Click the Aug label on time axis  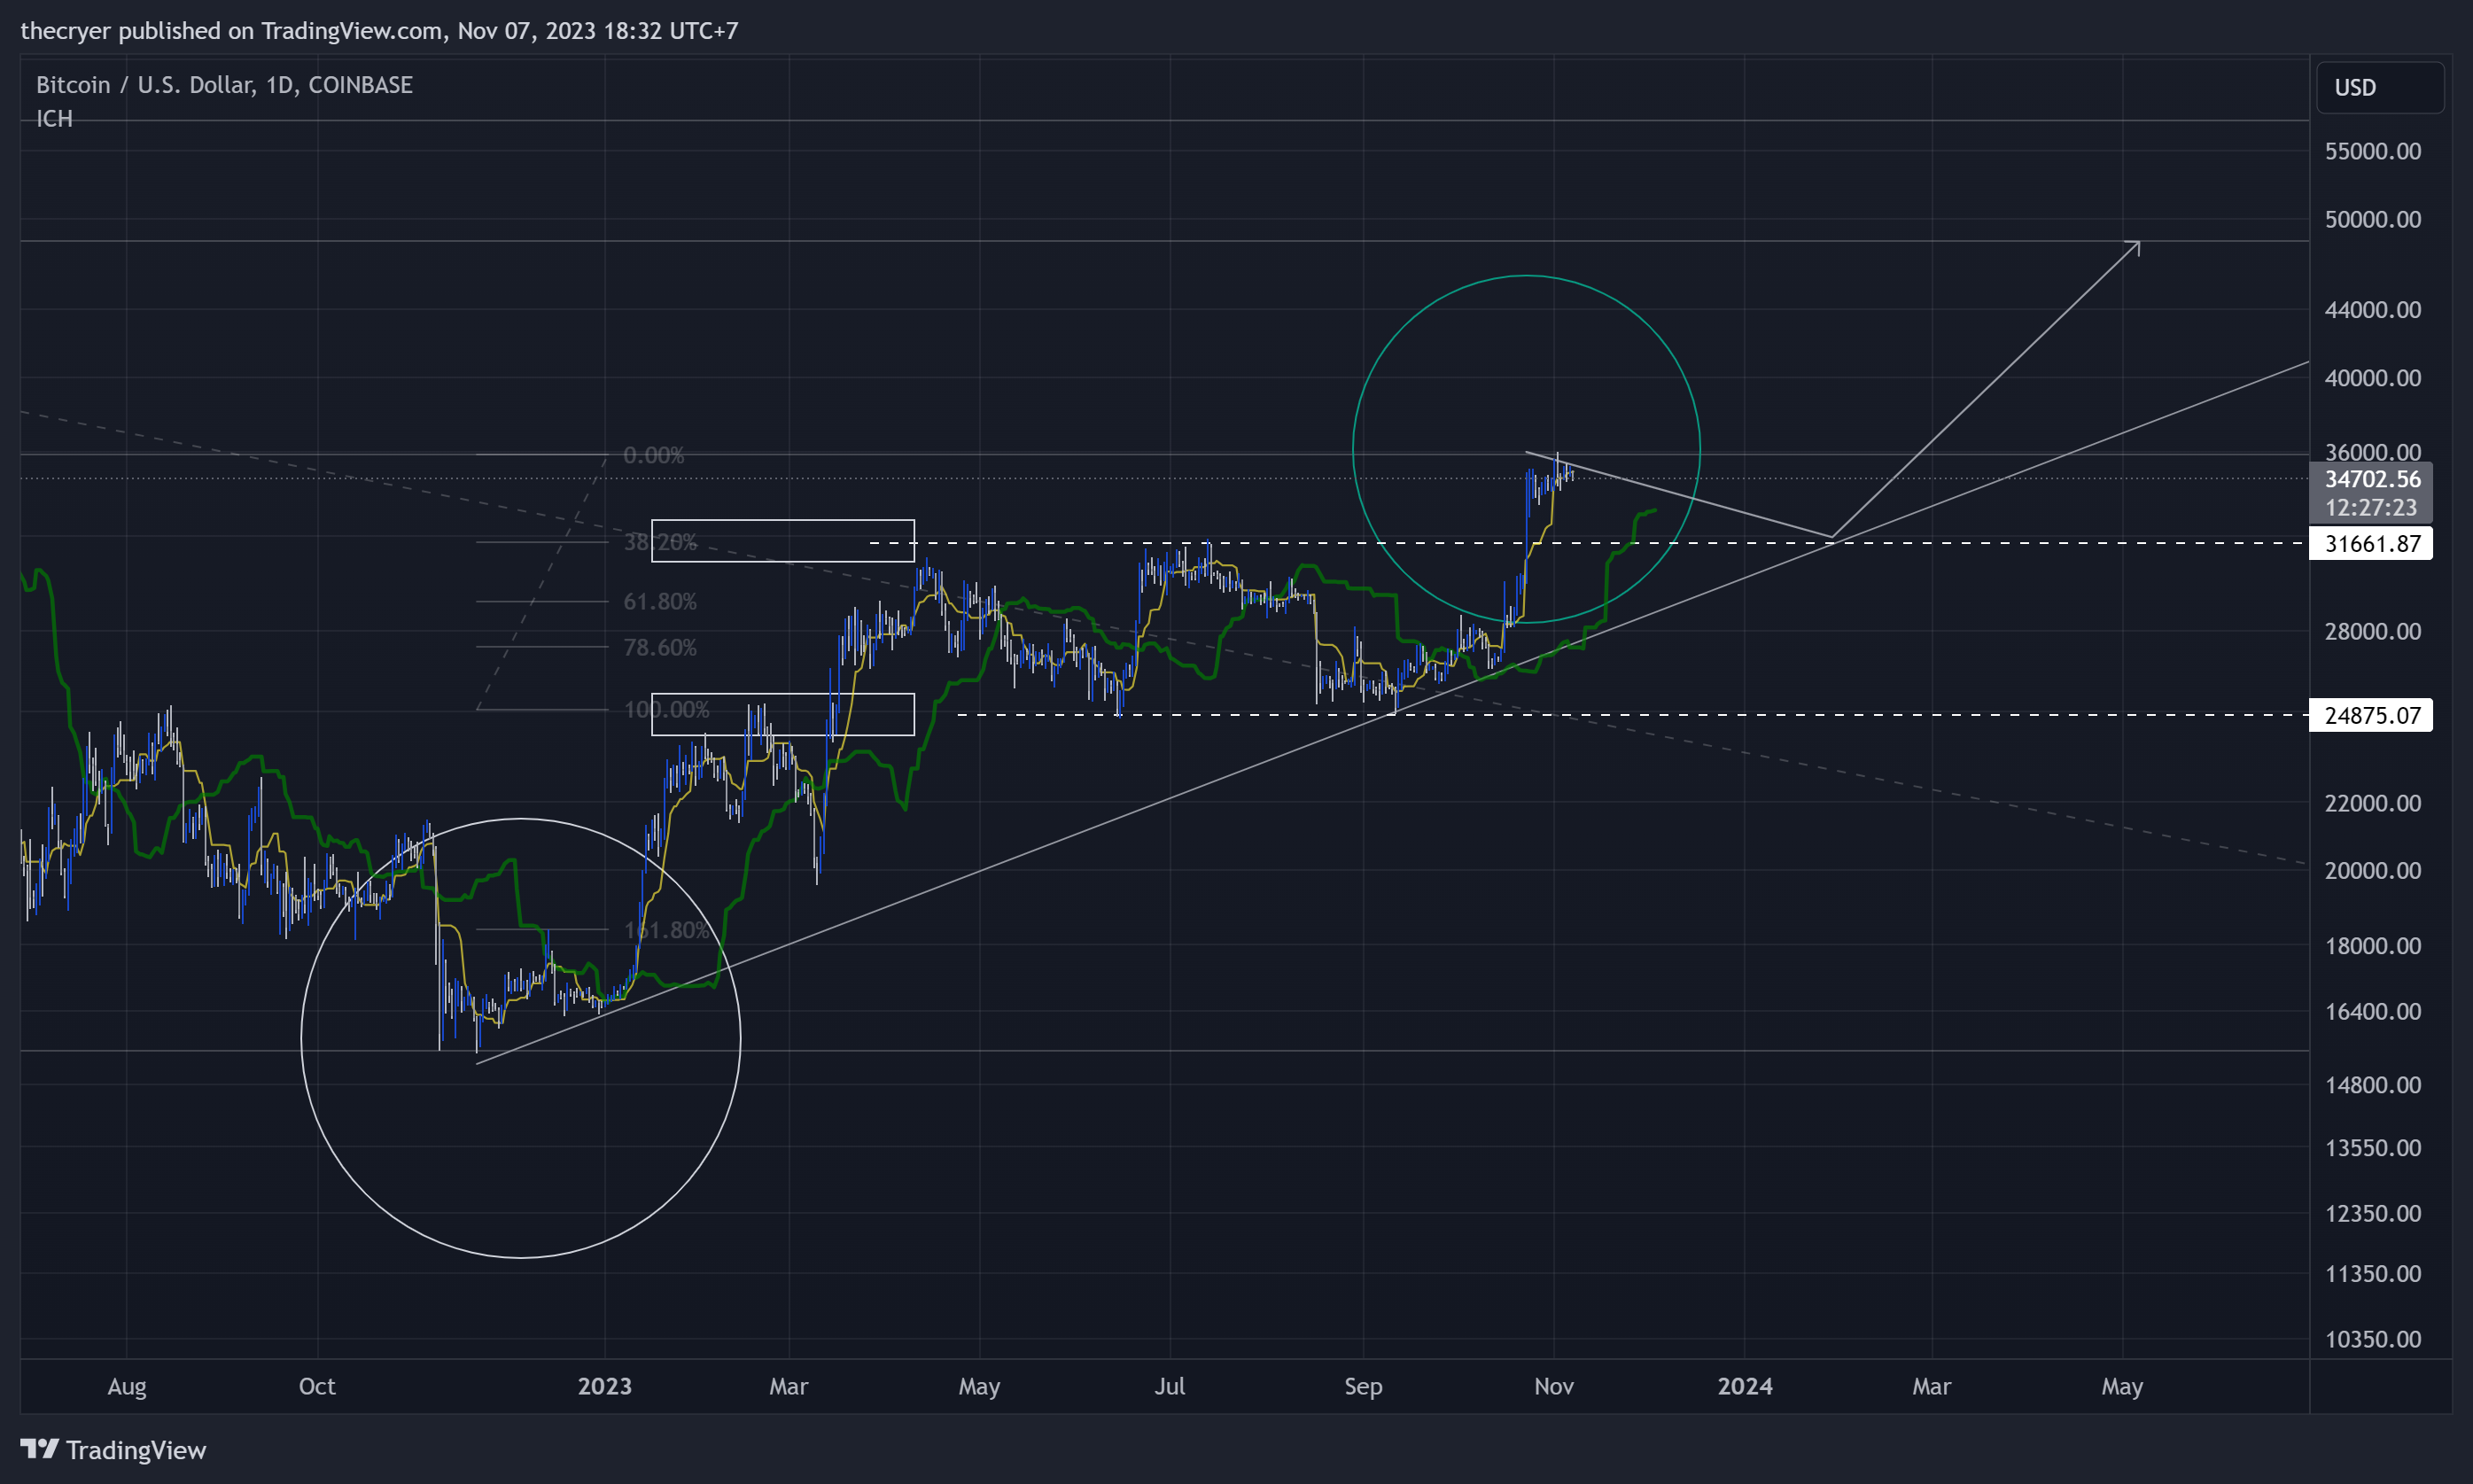[x=127, y=1387]
